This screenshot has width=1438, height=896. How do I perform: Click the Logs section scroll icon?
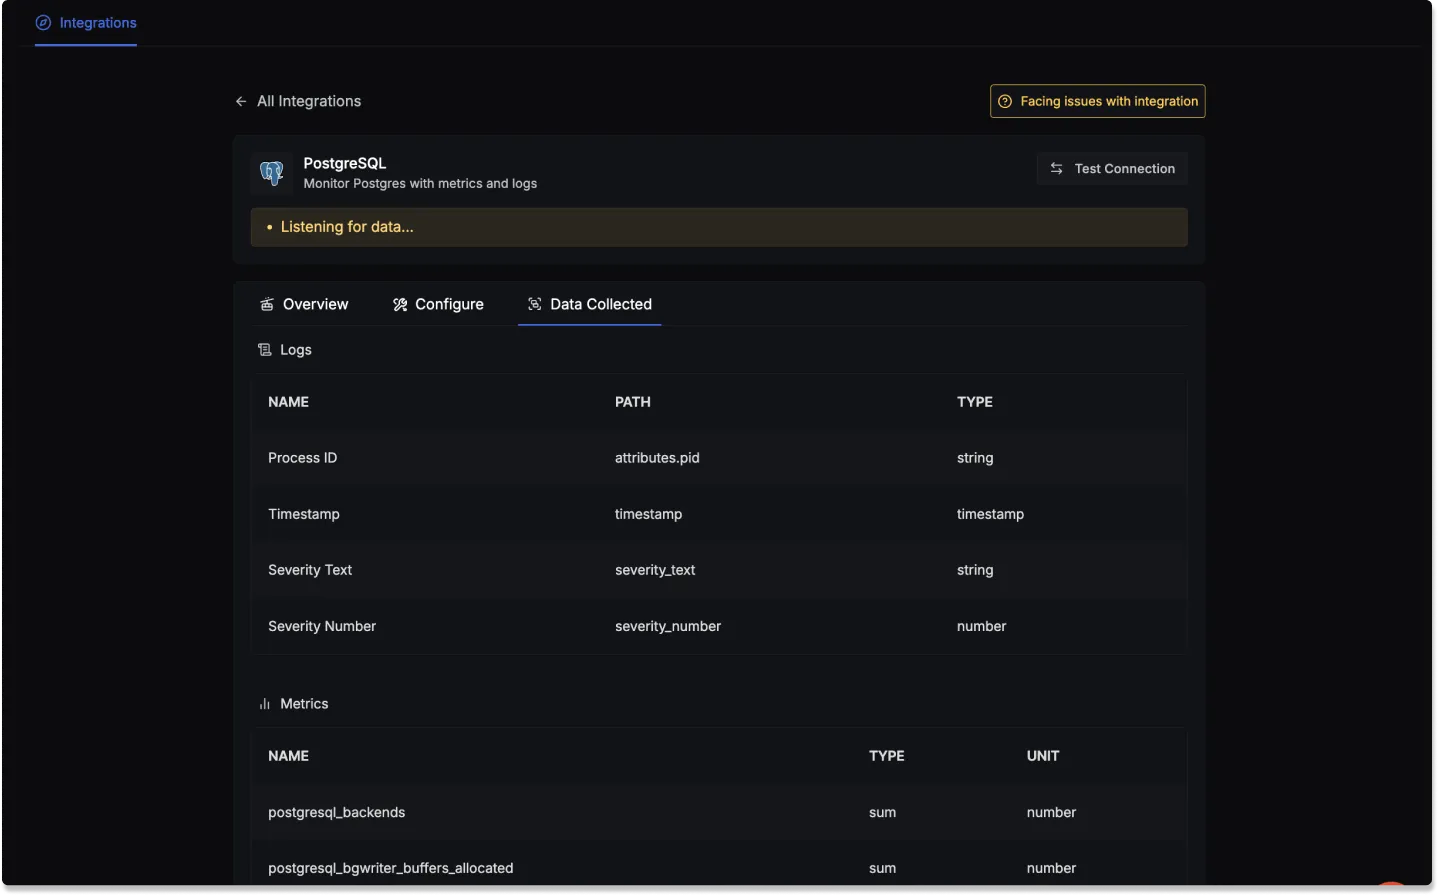(x=265, y=350)
